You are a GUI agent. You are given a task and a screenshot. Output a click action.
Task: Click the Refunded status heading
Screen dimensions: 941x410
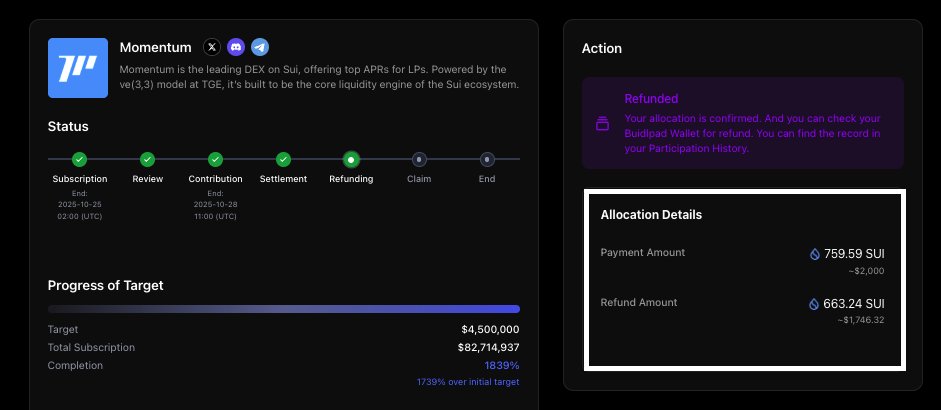tap(651, 99)
